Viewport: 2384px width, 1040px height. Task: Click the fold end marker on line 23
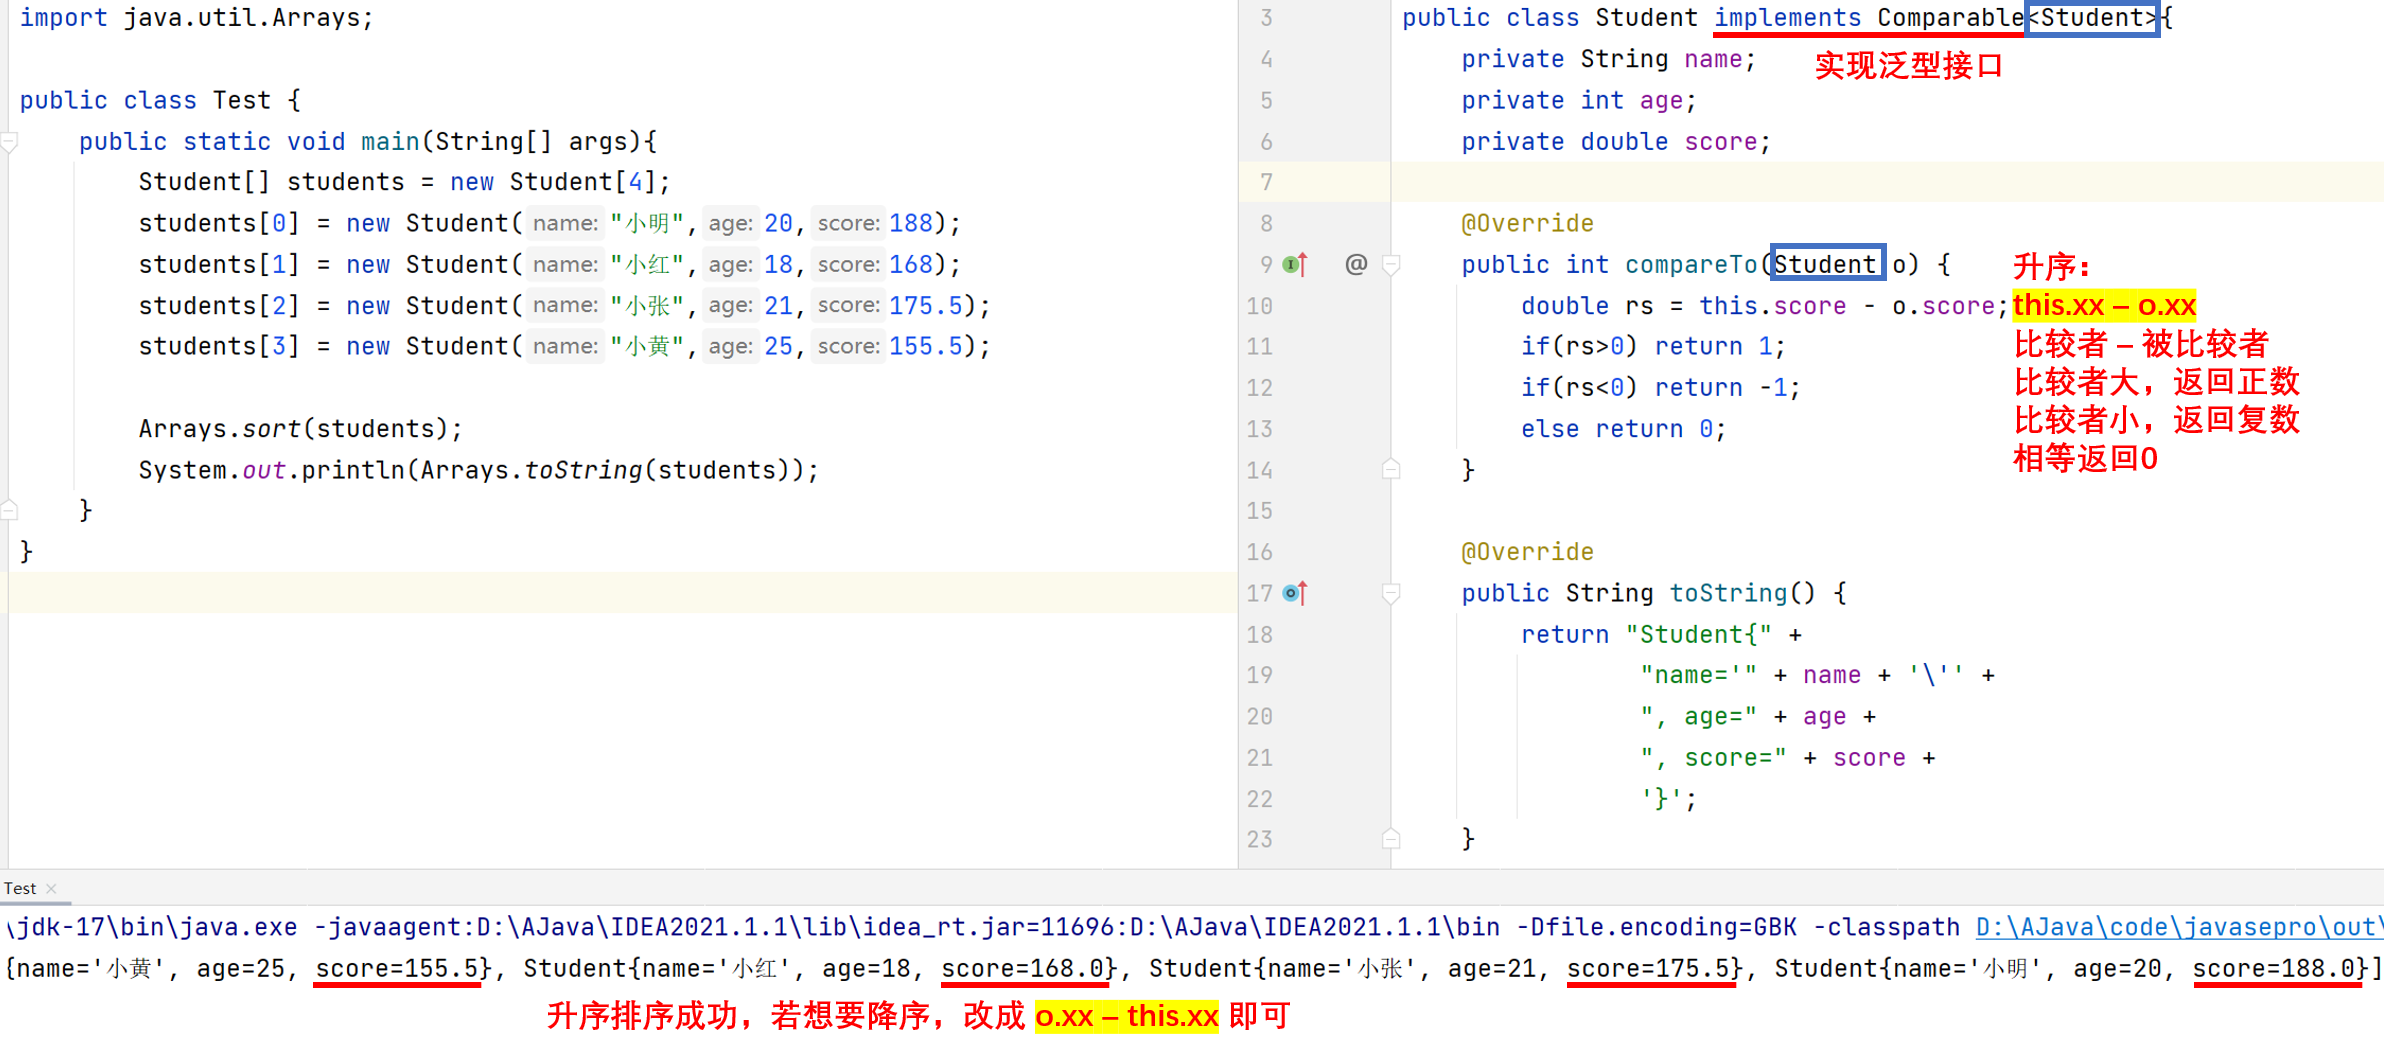[x=1391, y=838]
